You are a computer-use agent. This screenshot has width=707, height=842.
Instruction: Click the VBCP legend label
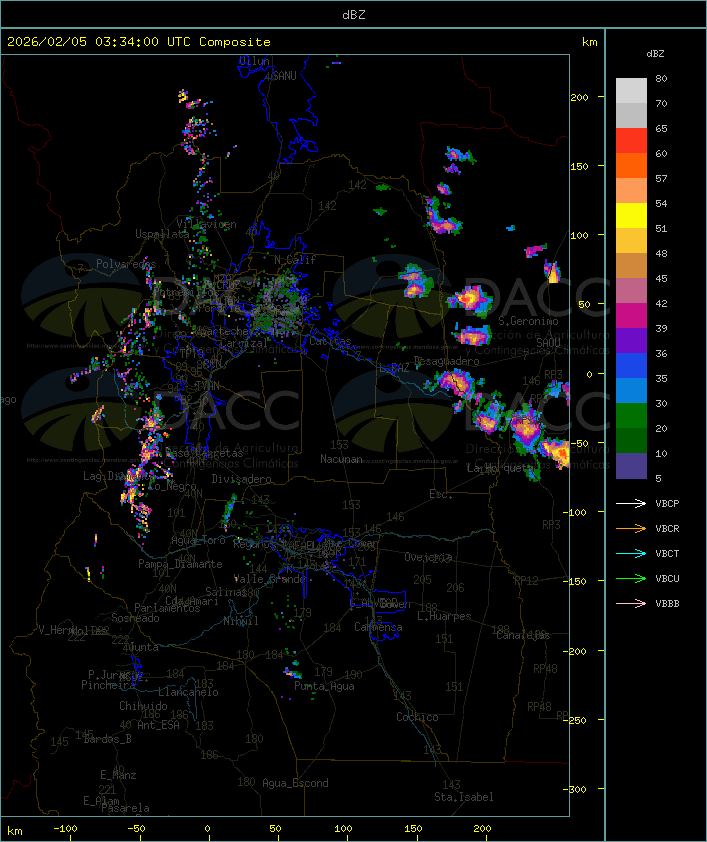(667, 504)
